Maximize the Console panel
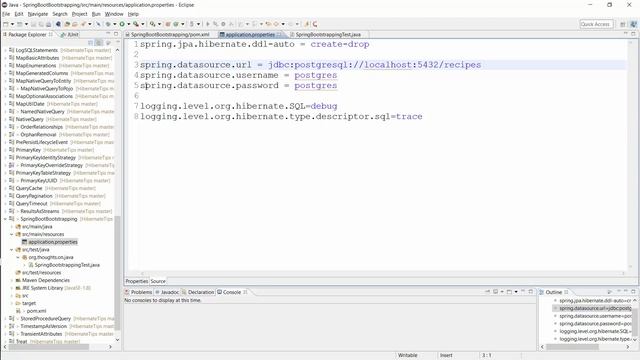Screen dimensions: 640x360 (531, 292)
